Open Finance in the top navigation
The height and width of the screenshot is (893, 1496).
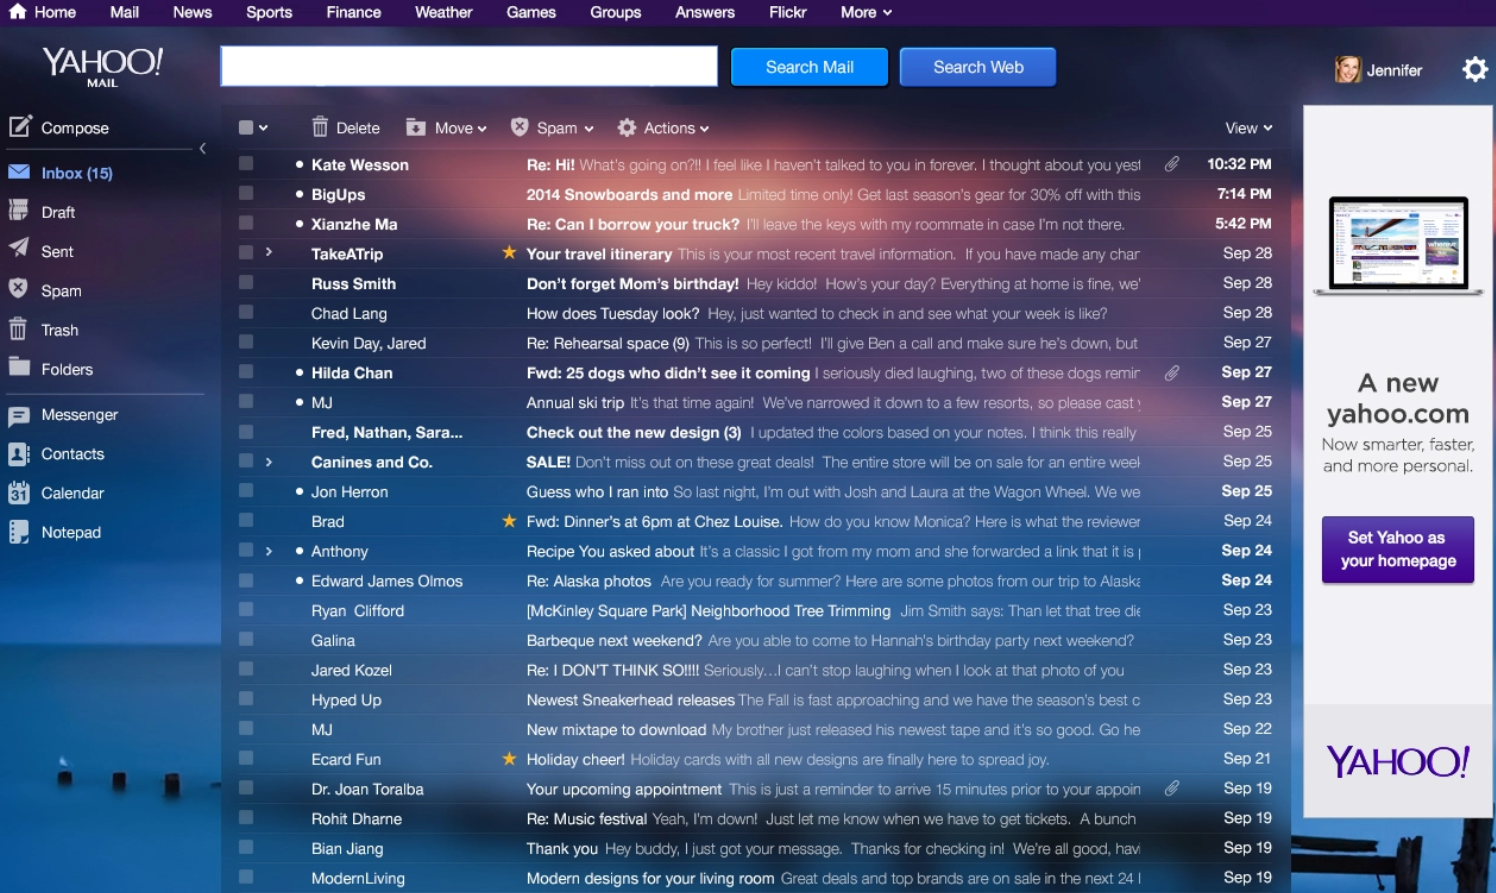point(353,12)
